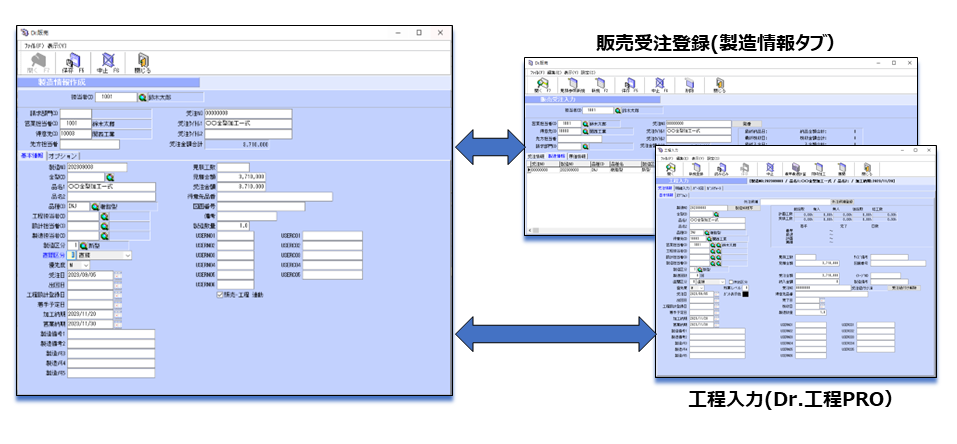This screenshot has width=957, height=444.
Task: Click lookup icon for 設計担当者CD in 製造情報作成
Action: (x=104, y=226)
